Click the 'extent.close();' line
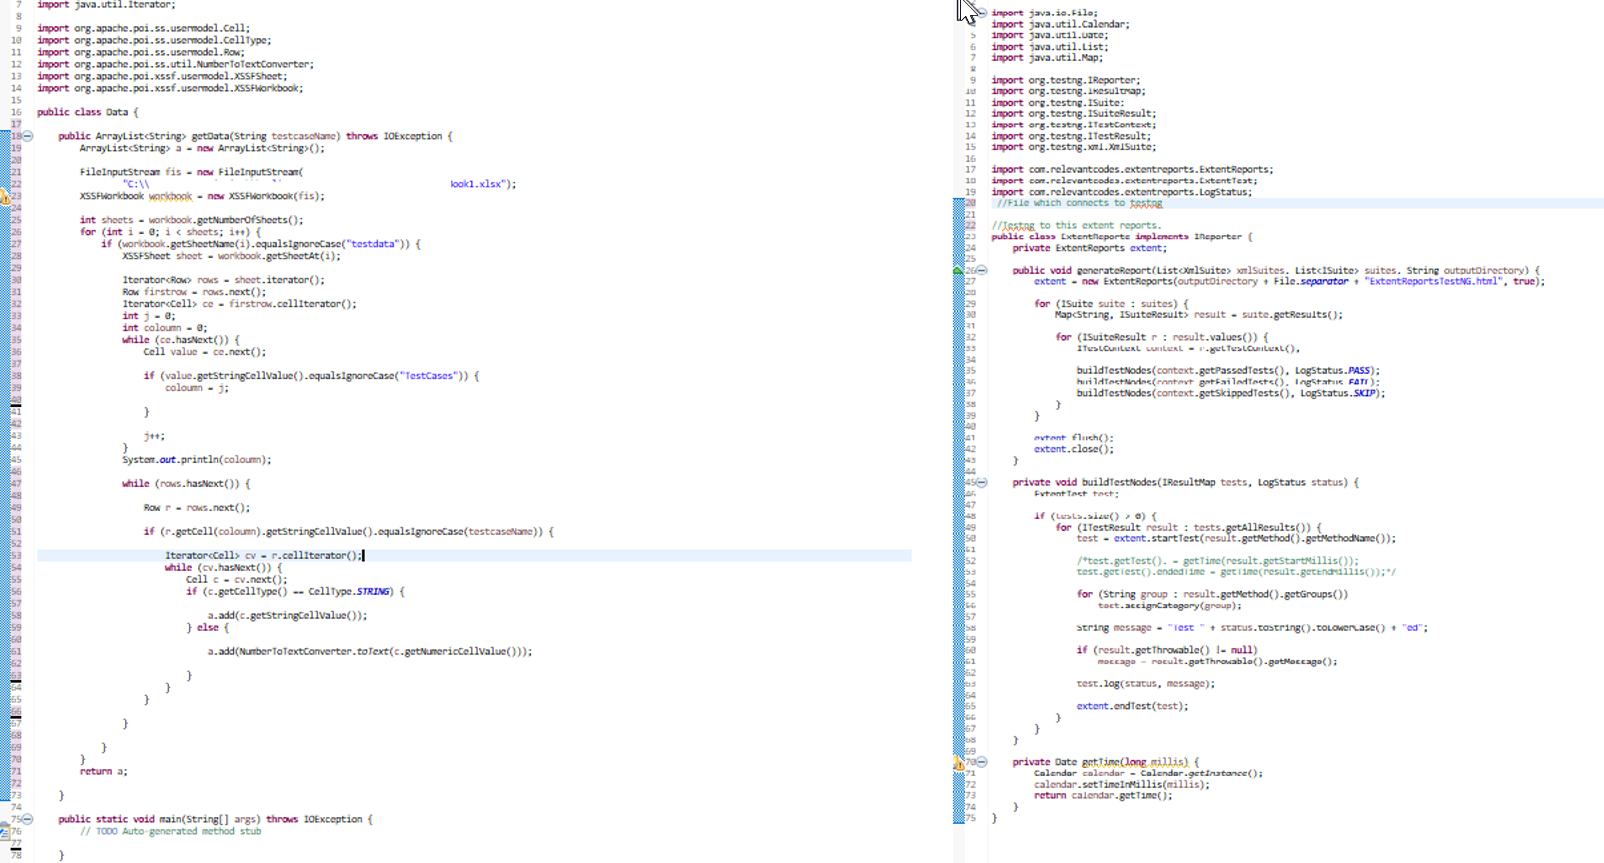Viewport: 1604px width, 863px height. pyautogui.click(x=1073, y=449)
